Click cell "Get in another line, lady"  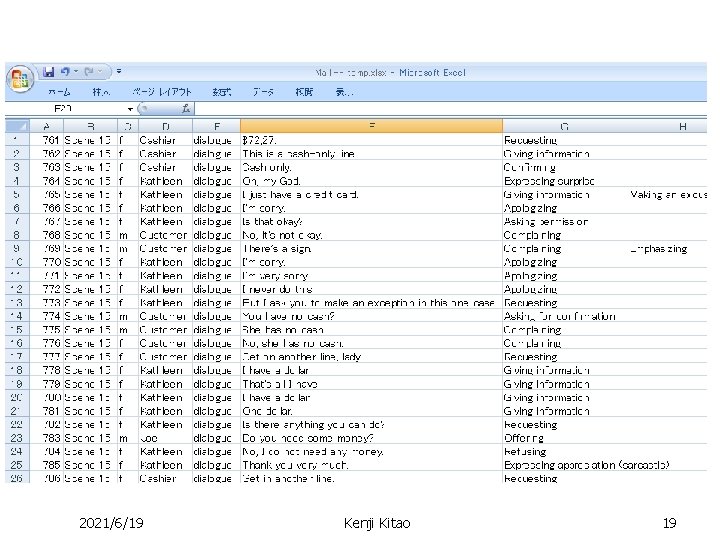pyautogui.click(x=371, y=356)
